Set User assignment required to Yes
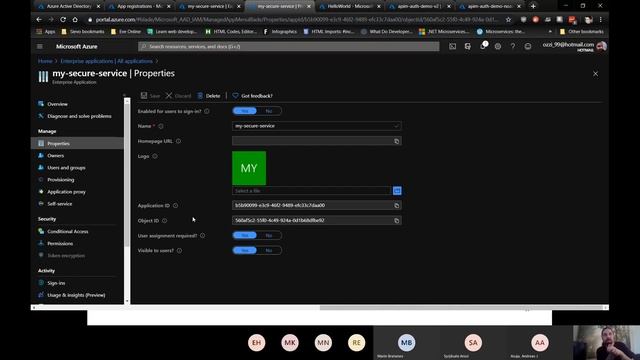The width and height of the screenshot is (640, 360). tap(244, 236)
